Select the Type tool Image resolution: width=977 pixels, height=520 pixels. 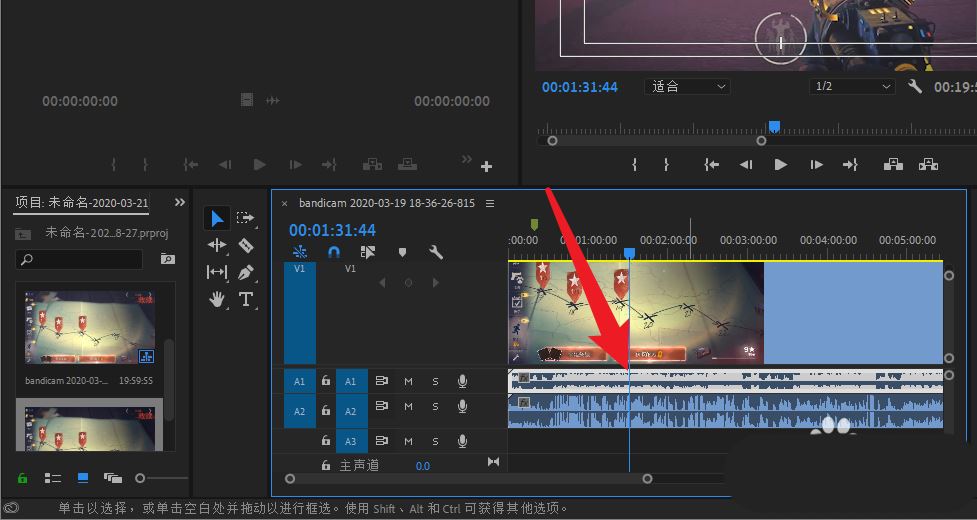click(x=245, y=299)
